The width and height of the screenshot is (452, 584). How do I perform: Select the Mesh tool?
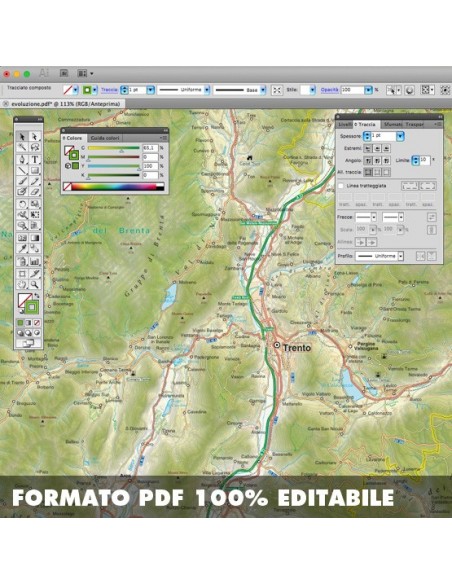point(22,238)
